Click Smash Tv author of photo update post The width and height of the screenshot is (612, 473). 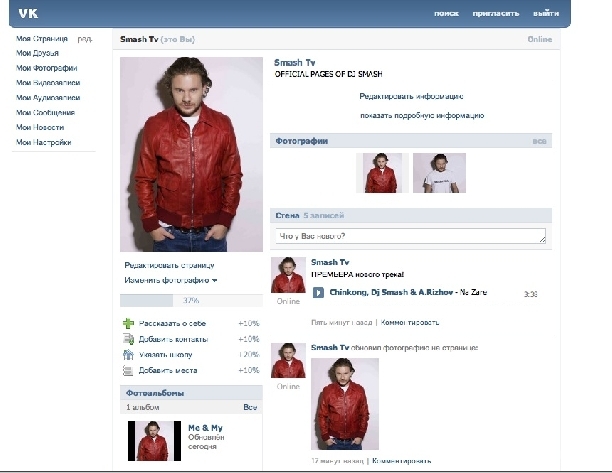330,347
